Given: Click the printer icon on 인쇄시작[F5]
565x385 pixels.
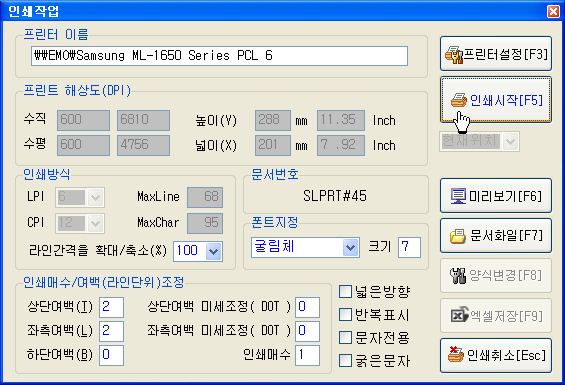Looking at the screenshot, I should [459, 100].
